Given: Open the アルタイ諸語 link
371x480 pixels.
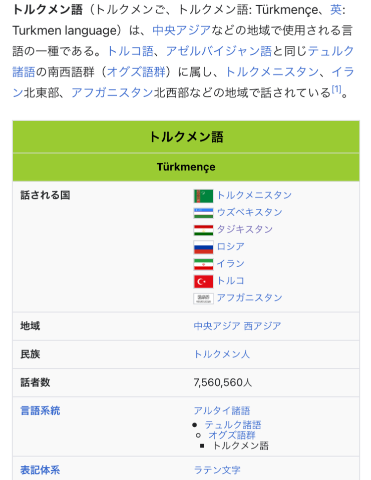Looking at the screenshot, I should [x=222, y=410].
